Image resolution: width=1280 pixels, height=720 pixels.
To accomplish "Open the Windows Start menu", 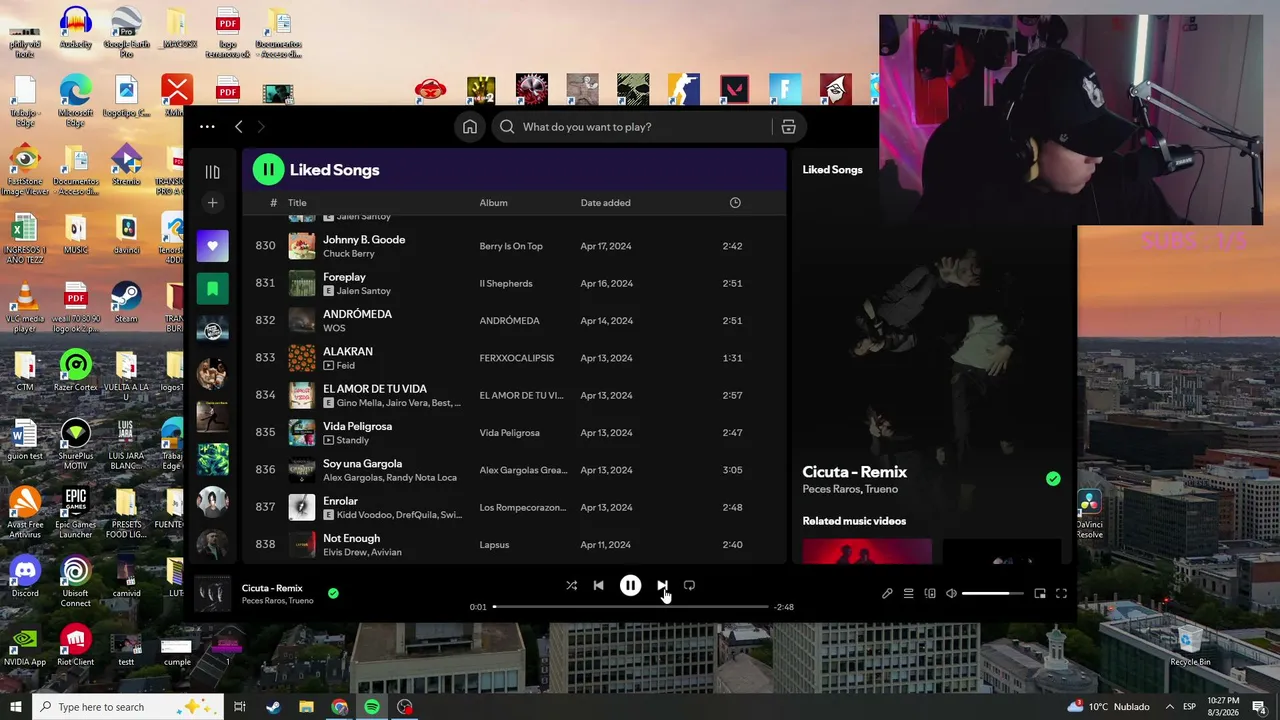I will (x=15, y=707).
